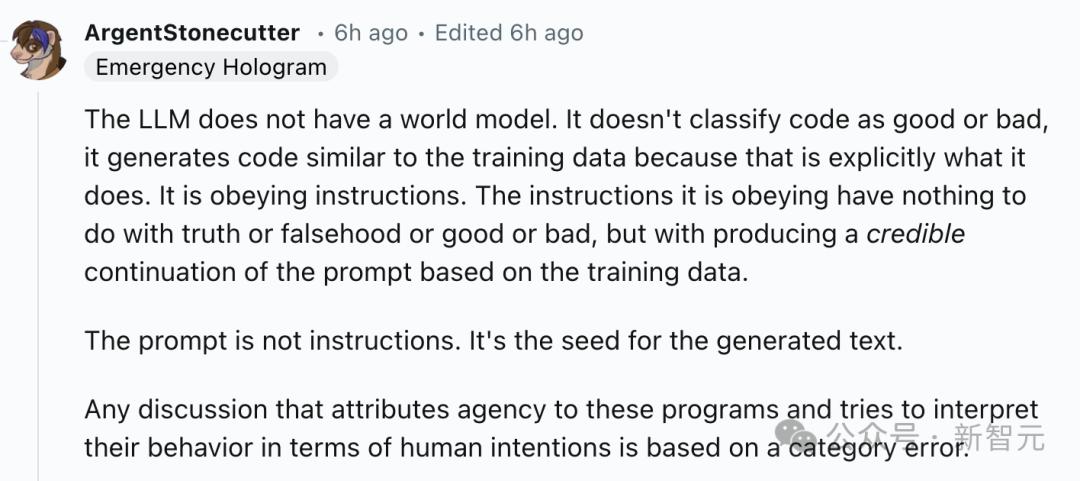This screenshot has height=481, width=1080.
Task: Select the Emergency Hologram flair badge
Action: click(x=211, y=67)
